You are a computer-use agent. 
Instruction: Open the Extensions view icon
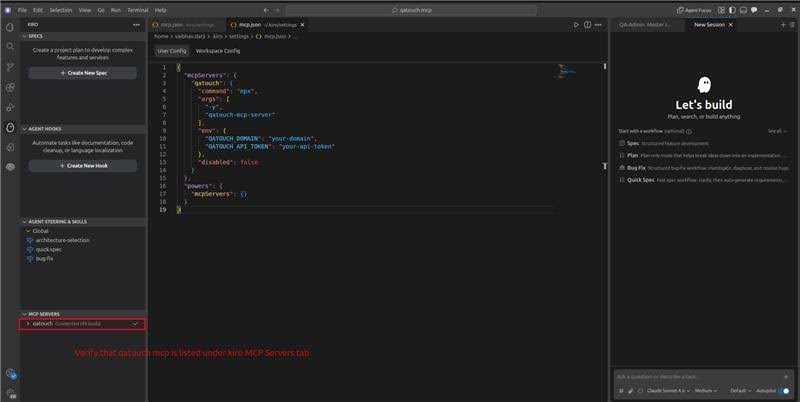[x=10, y=87]
